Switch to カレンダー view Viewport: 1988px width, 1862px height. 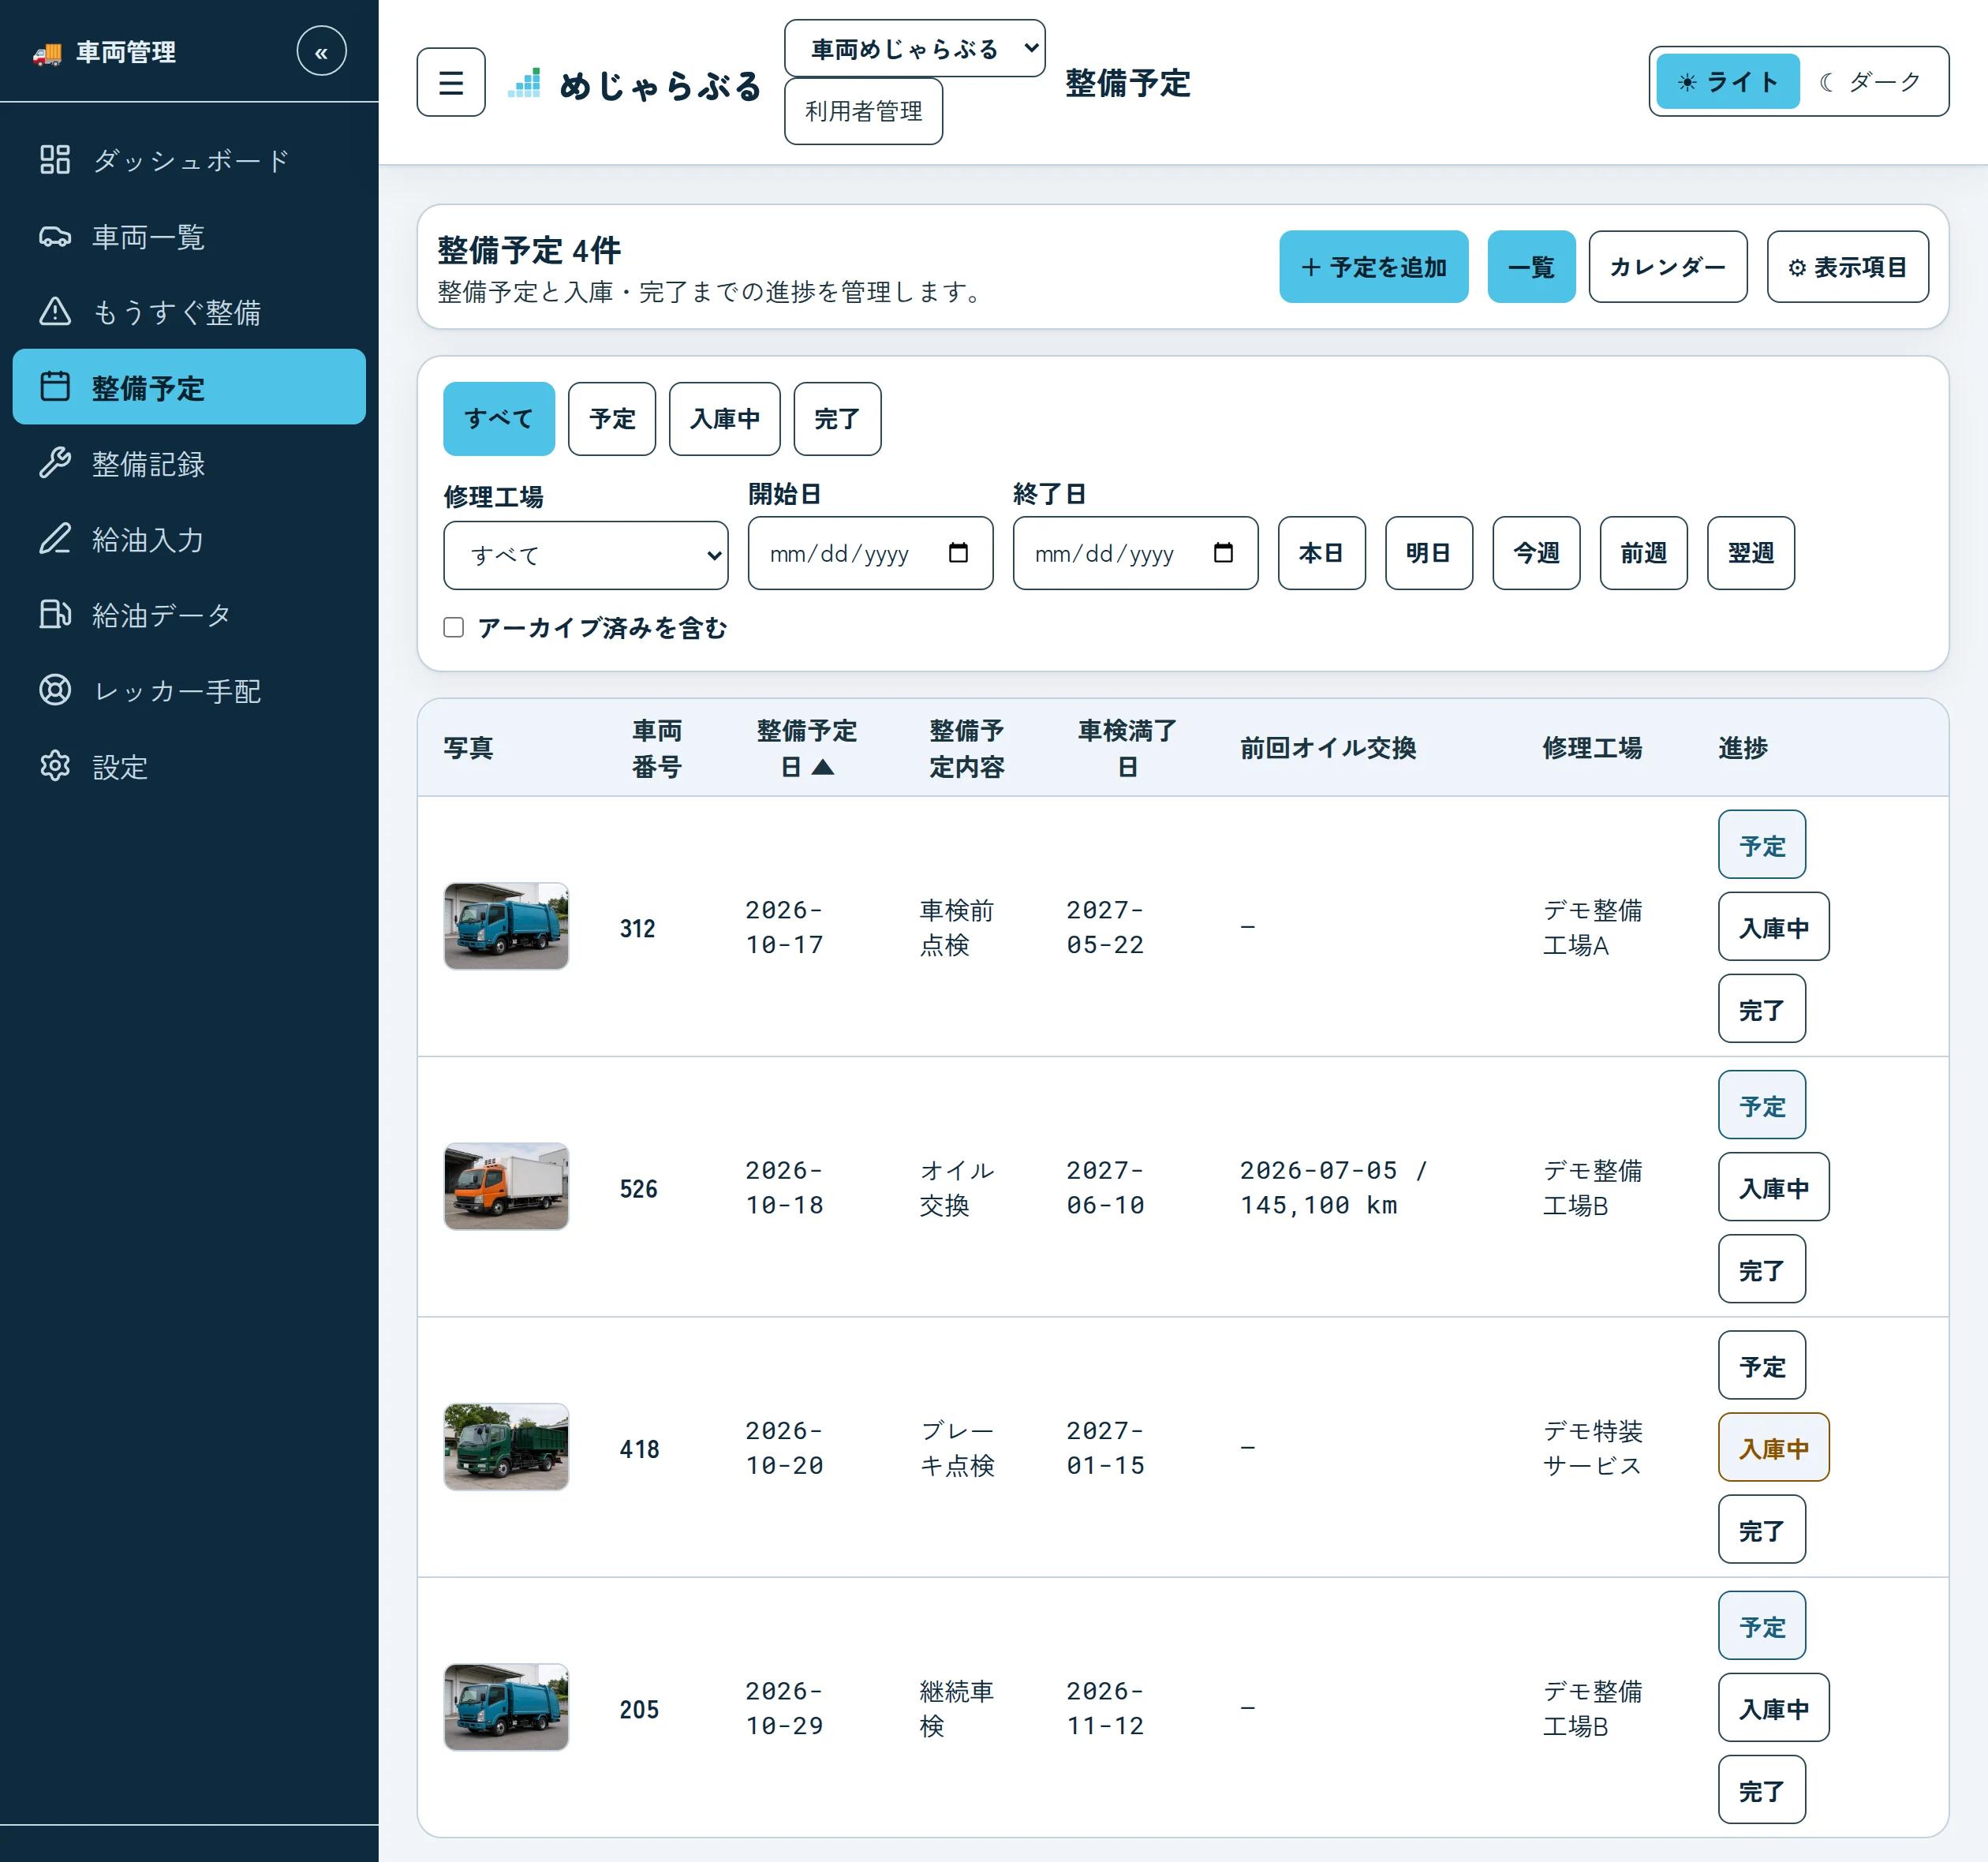point(1667,267)
